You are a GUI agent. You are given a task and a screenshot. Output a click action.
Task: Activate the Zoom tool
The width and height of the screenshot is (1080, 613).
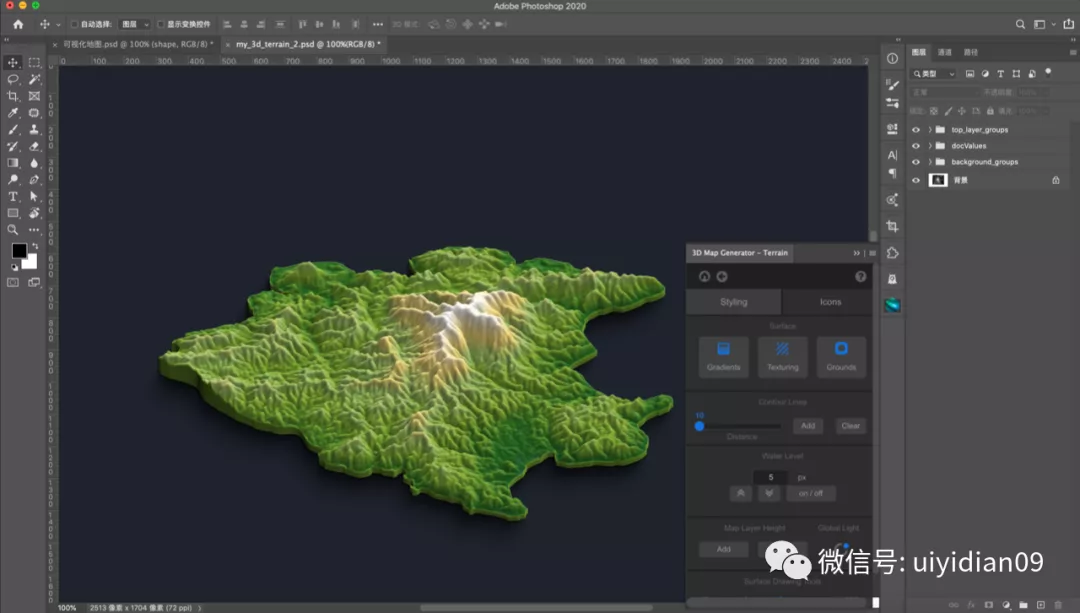13,230
